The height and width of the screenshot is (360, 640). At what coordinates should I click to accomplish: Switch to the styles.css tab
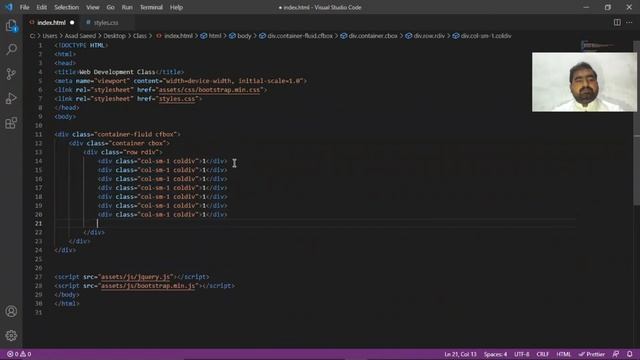[106, 22]
